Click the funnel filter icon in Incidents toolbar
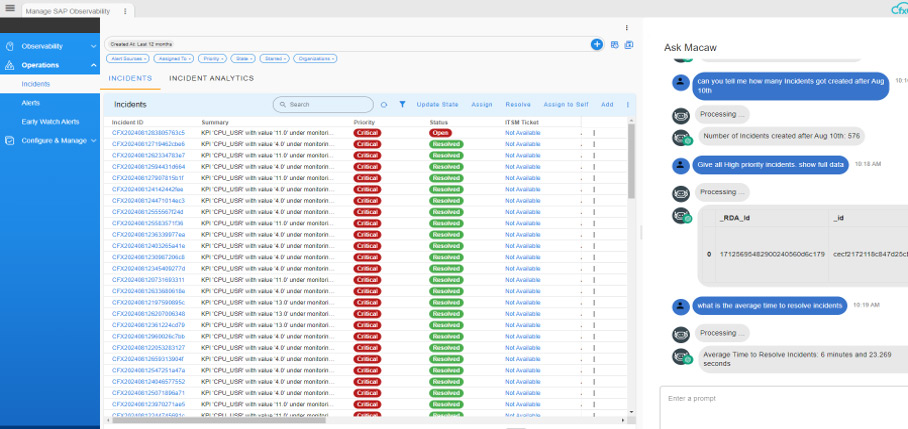 click(402, 104)
